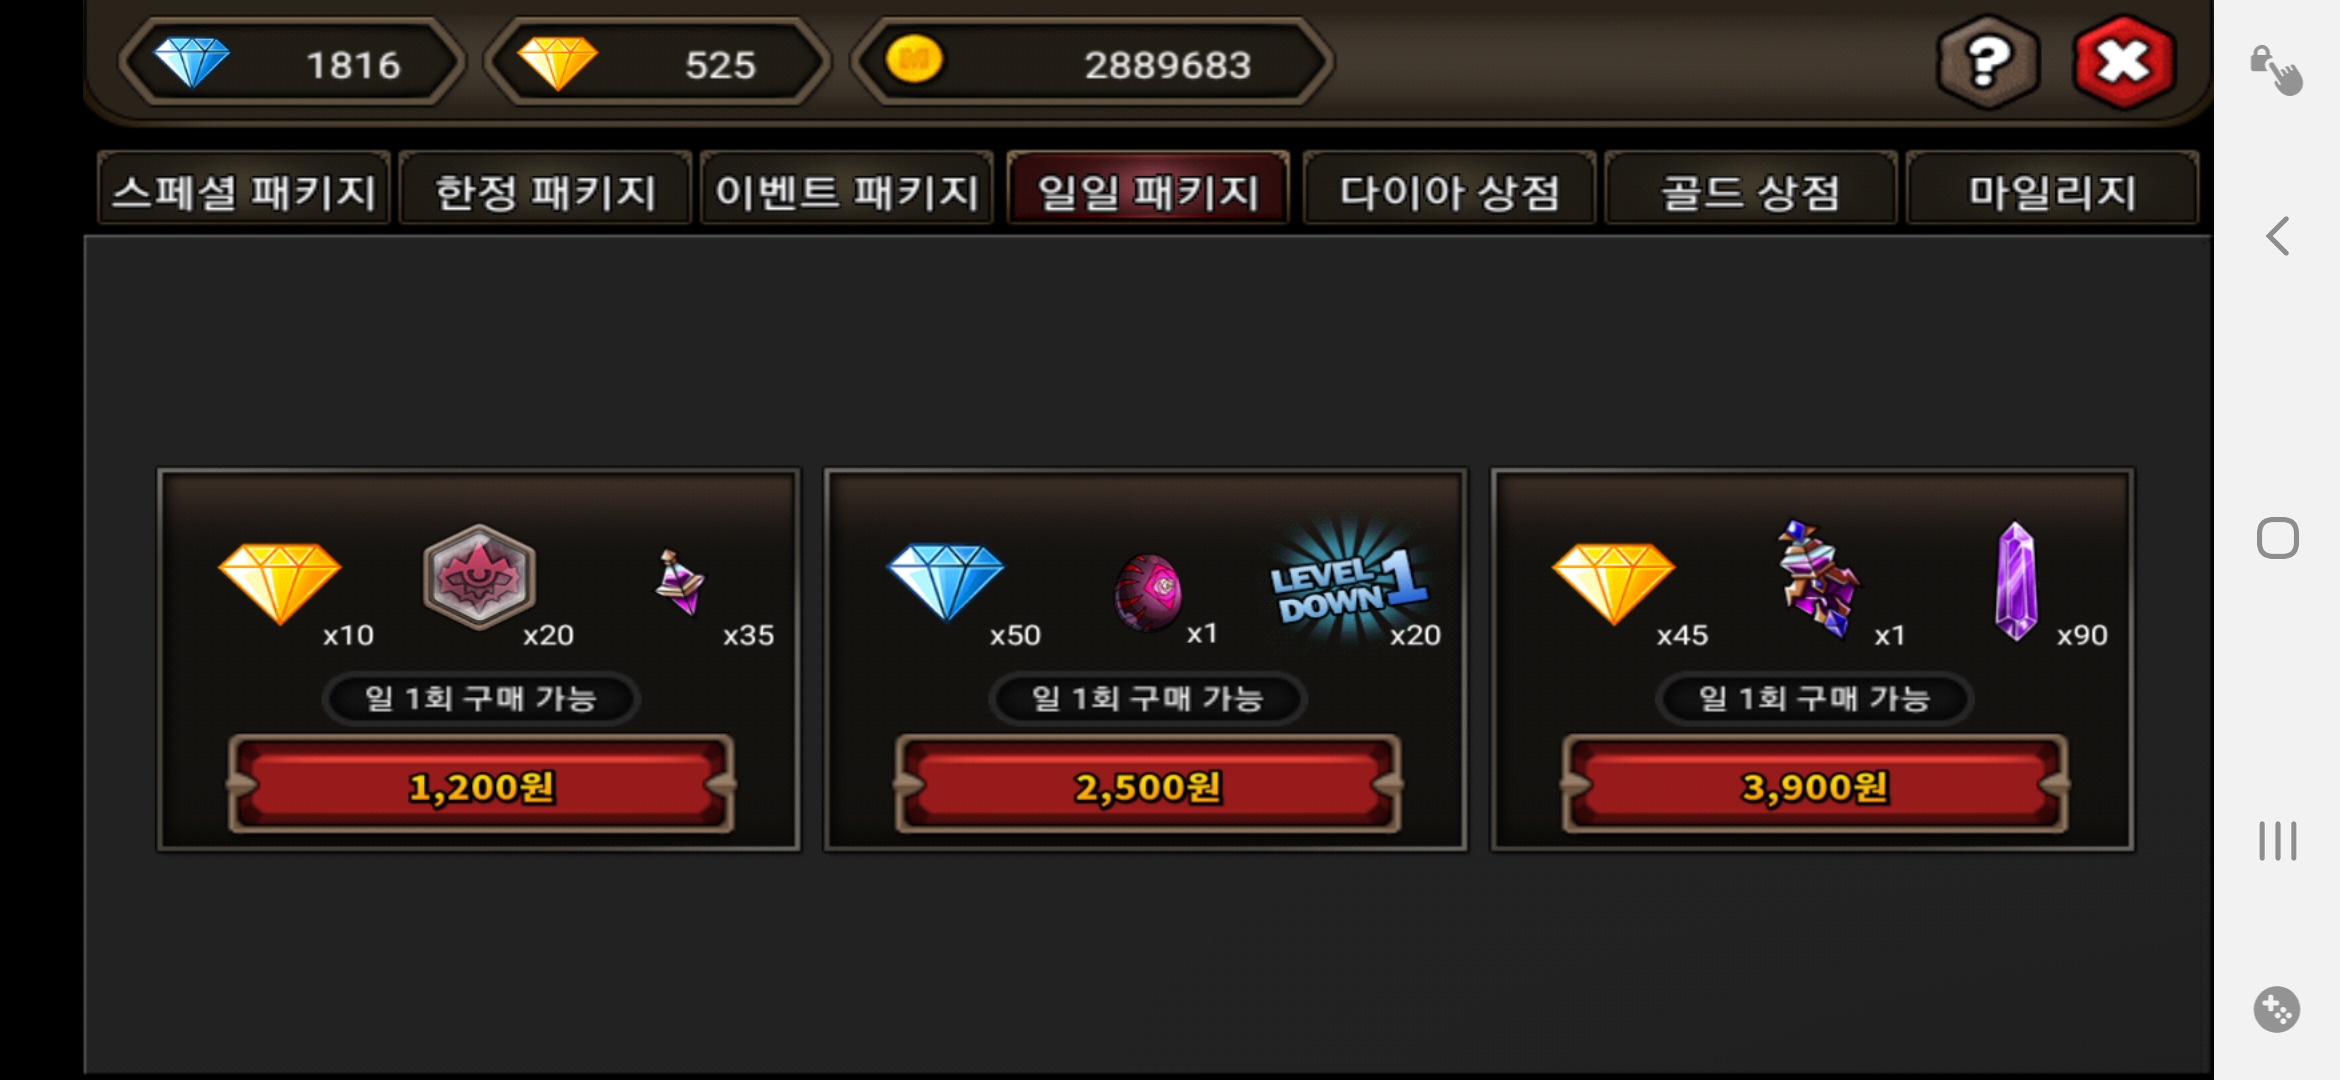The height and width of the screenshot is (1080, 2340).
Task: Select the purple weapon x1 item
Action: [1817, 579]
